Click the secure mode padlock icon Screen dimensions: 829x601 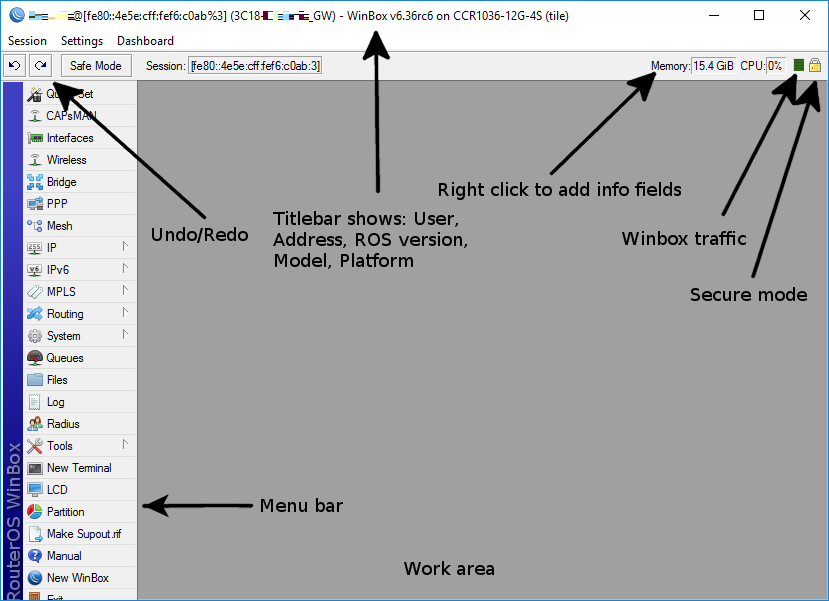[815, 65]
